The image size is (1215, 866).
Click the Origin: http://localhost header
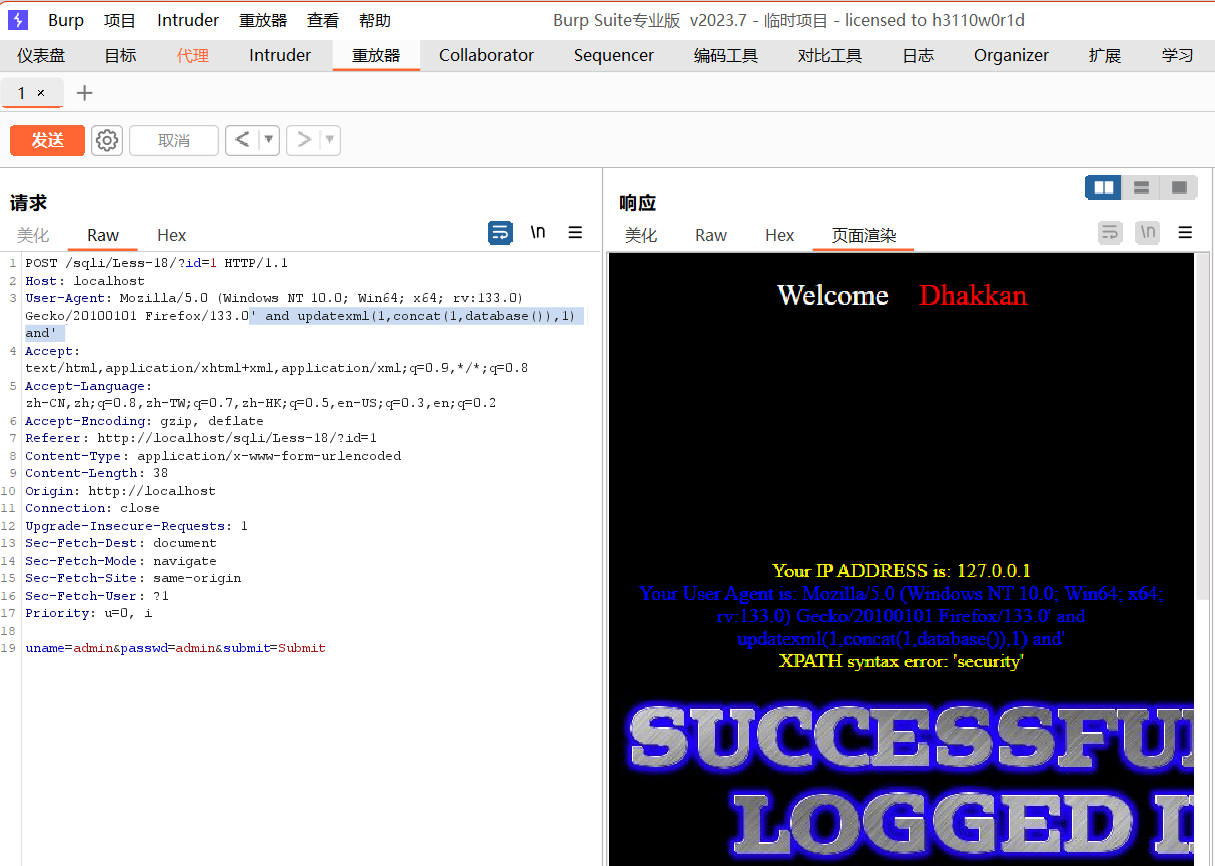[x=120, y=491]
